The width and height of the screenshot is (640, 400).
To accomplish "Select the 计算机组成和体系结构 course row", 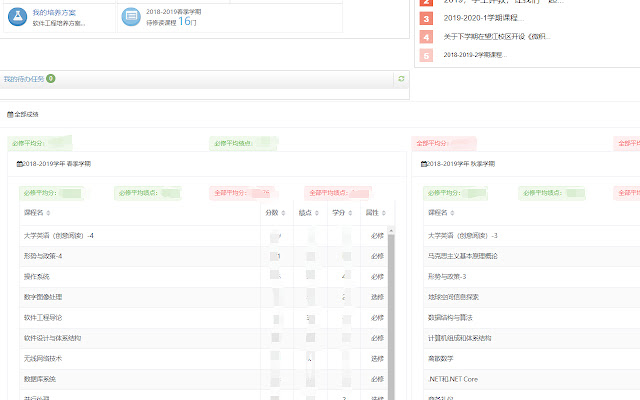I will coord(532,338).
